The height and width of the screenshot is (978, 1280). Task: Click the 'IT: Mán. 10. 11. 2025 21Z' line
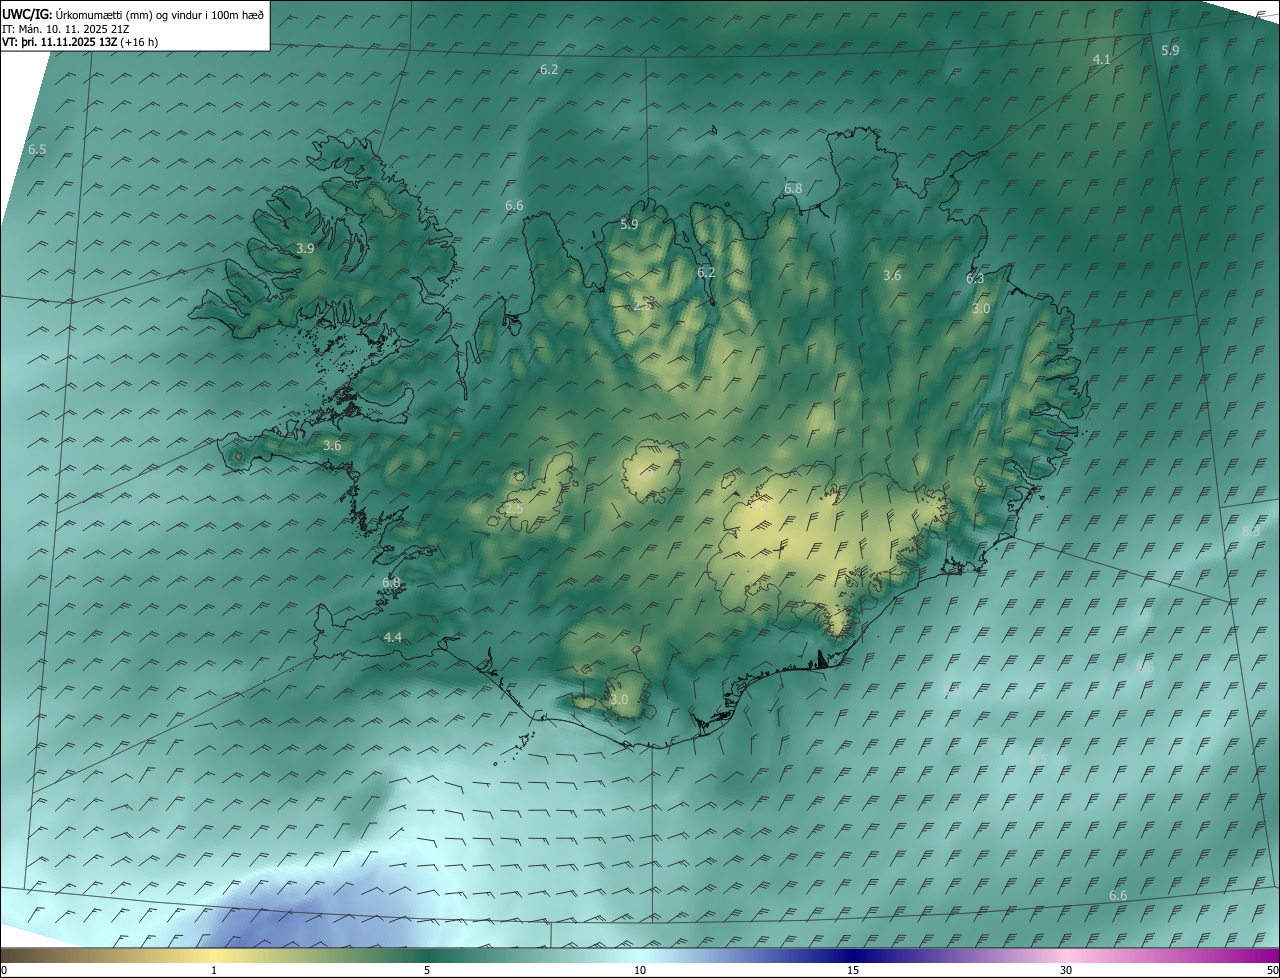[66, 28]
